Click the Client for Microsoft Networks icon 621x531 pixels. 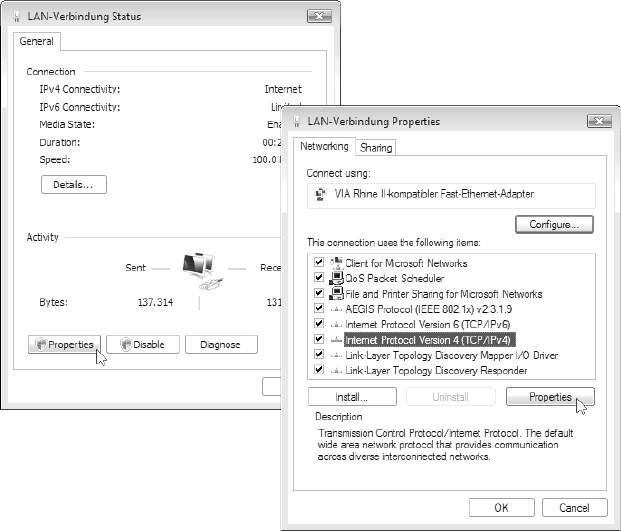pyautogui.click(x=336, y=263)
